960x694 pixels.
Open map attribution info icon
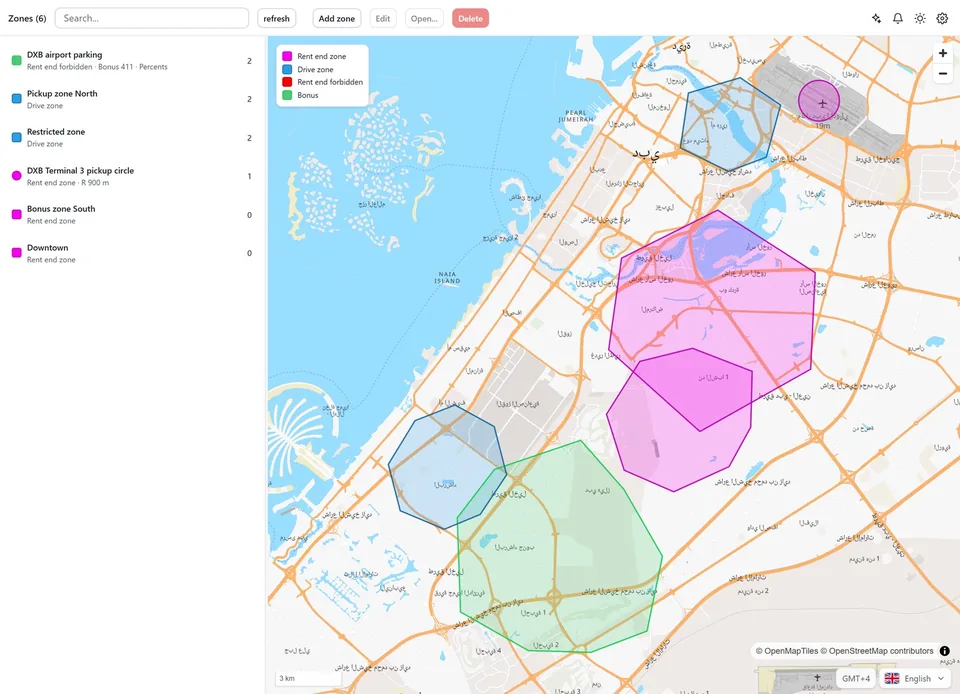[945, 651]
